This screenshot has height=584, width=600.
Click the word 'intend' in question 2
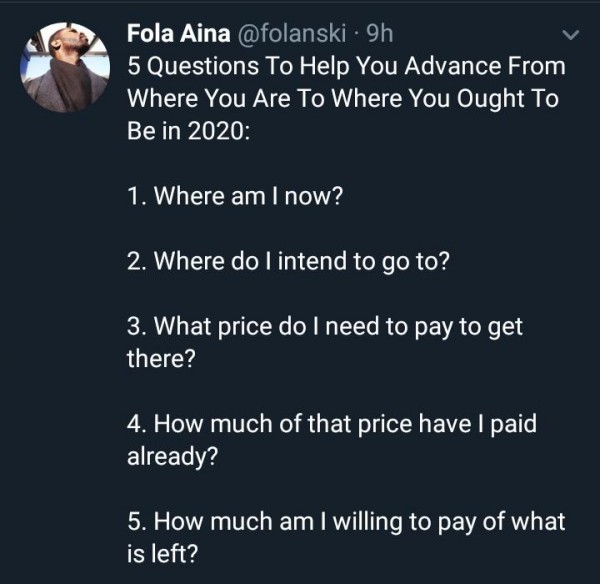point(312,261)
